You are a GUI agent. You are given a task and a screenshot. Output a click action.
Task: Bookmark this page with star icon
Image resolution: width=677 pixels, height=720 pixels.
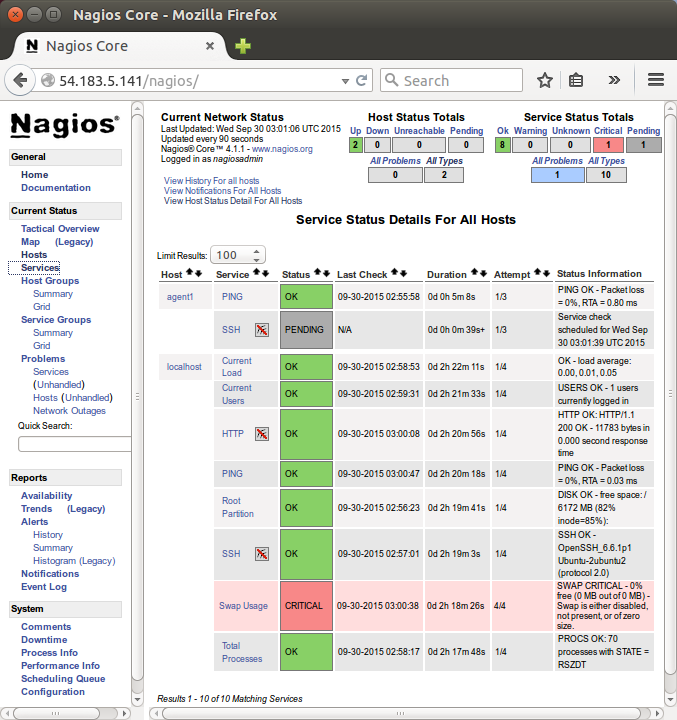coord(545,80)
